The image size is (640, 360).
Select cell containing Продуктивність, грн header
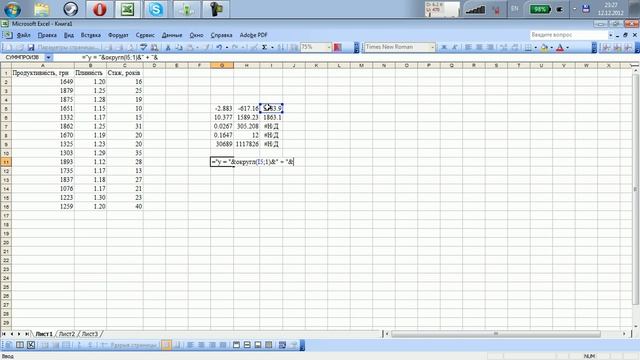coord(43,73)
